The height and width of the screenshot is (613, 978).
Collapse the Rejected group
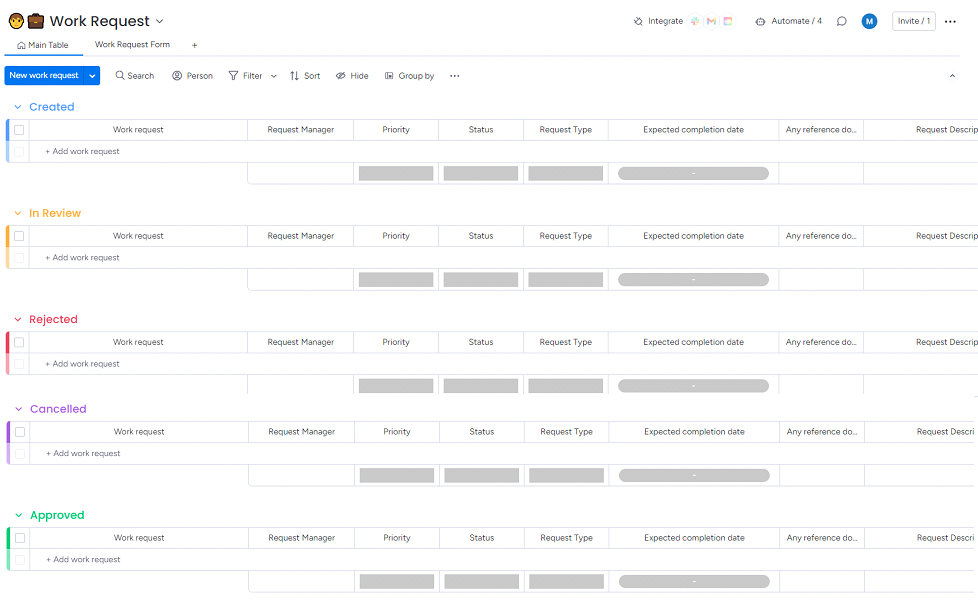18,319
